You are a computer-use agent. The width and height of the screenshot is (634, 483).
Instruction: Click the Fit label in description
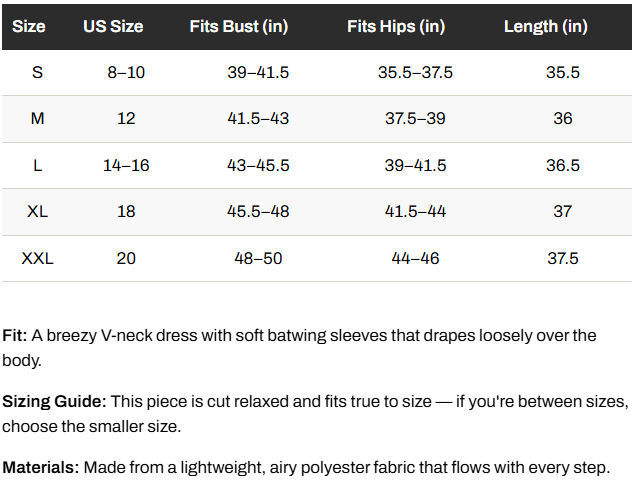(x=15, y=336)
